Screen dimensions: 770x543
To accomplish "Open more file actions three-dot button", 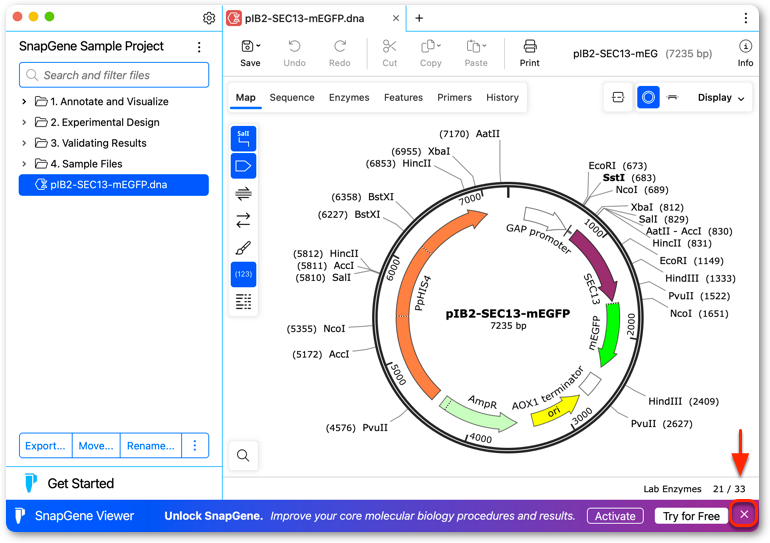I will point(195,446).
